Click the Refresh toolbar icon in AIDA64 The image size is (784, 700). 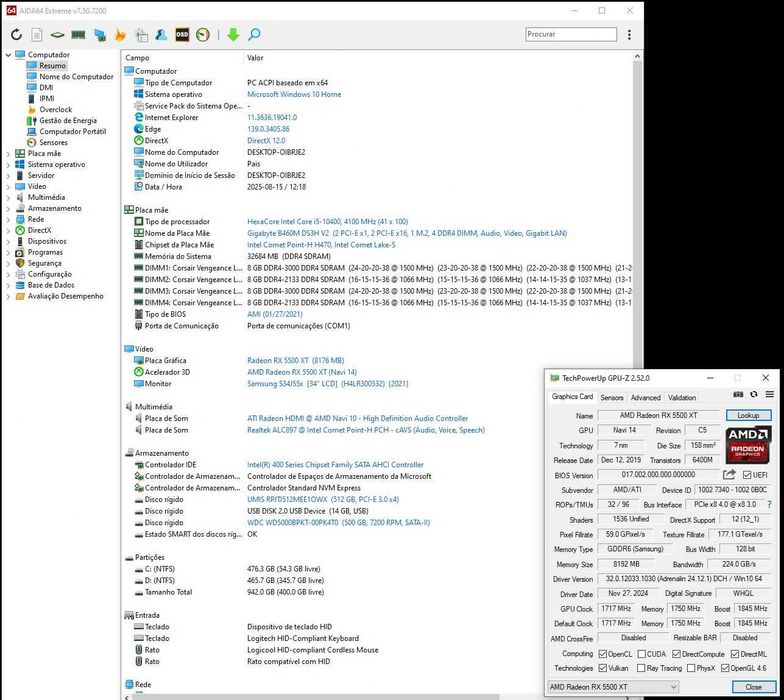[16, 34]
